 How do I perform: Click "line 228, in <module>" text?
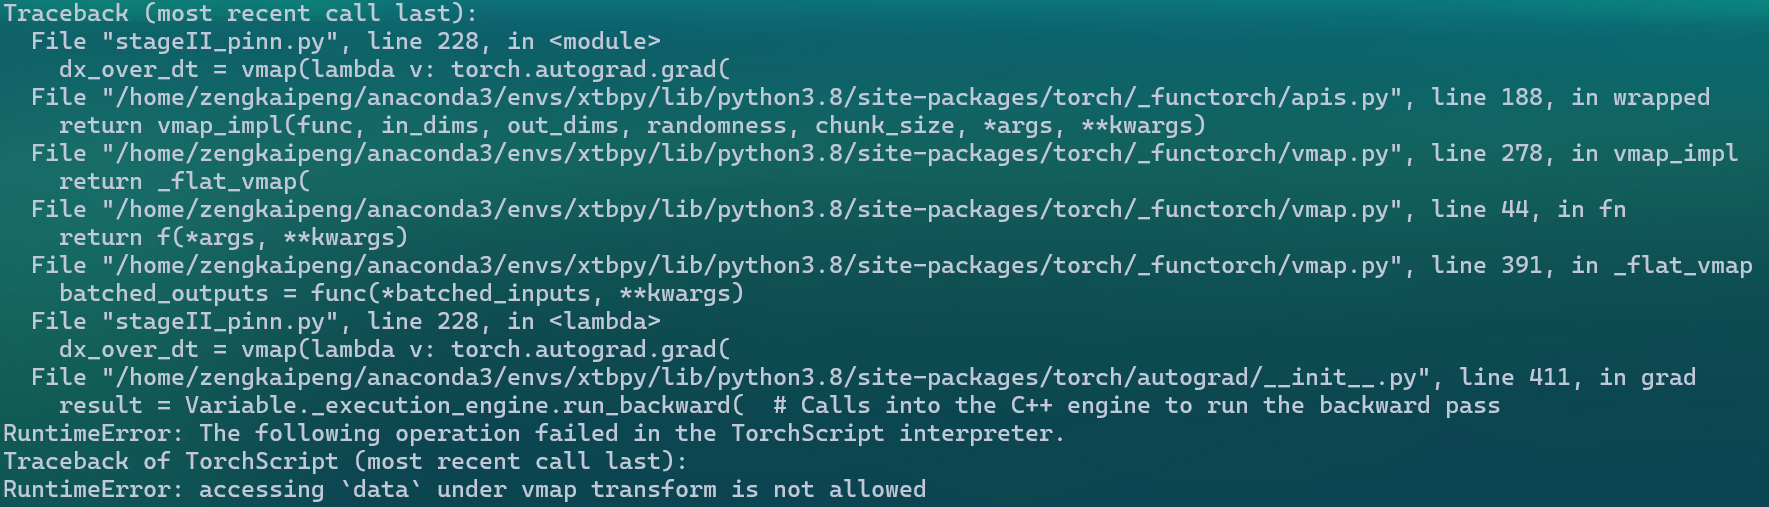[x=513, y=42]
